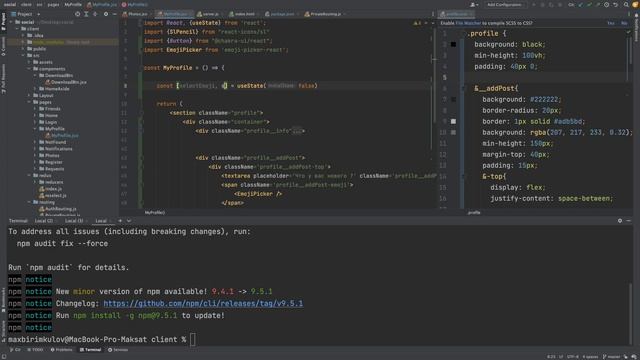Click the collapse all icon in Project panel toolbar
Image resolution: width=640 pixels, height=360 pixels.
[x=95, y=14]
